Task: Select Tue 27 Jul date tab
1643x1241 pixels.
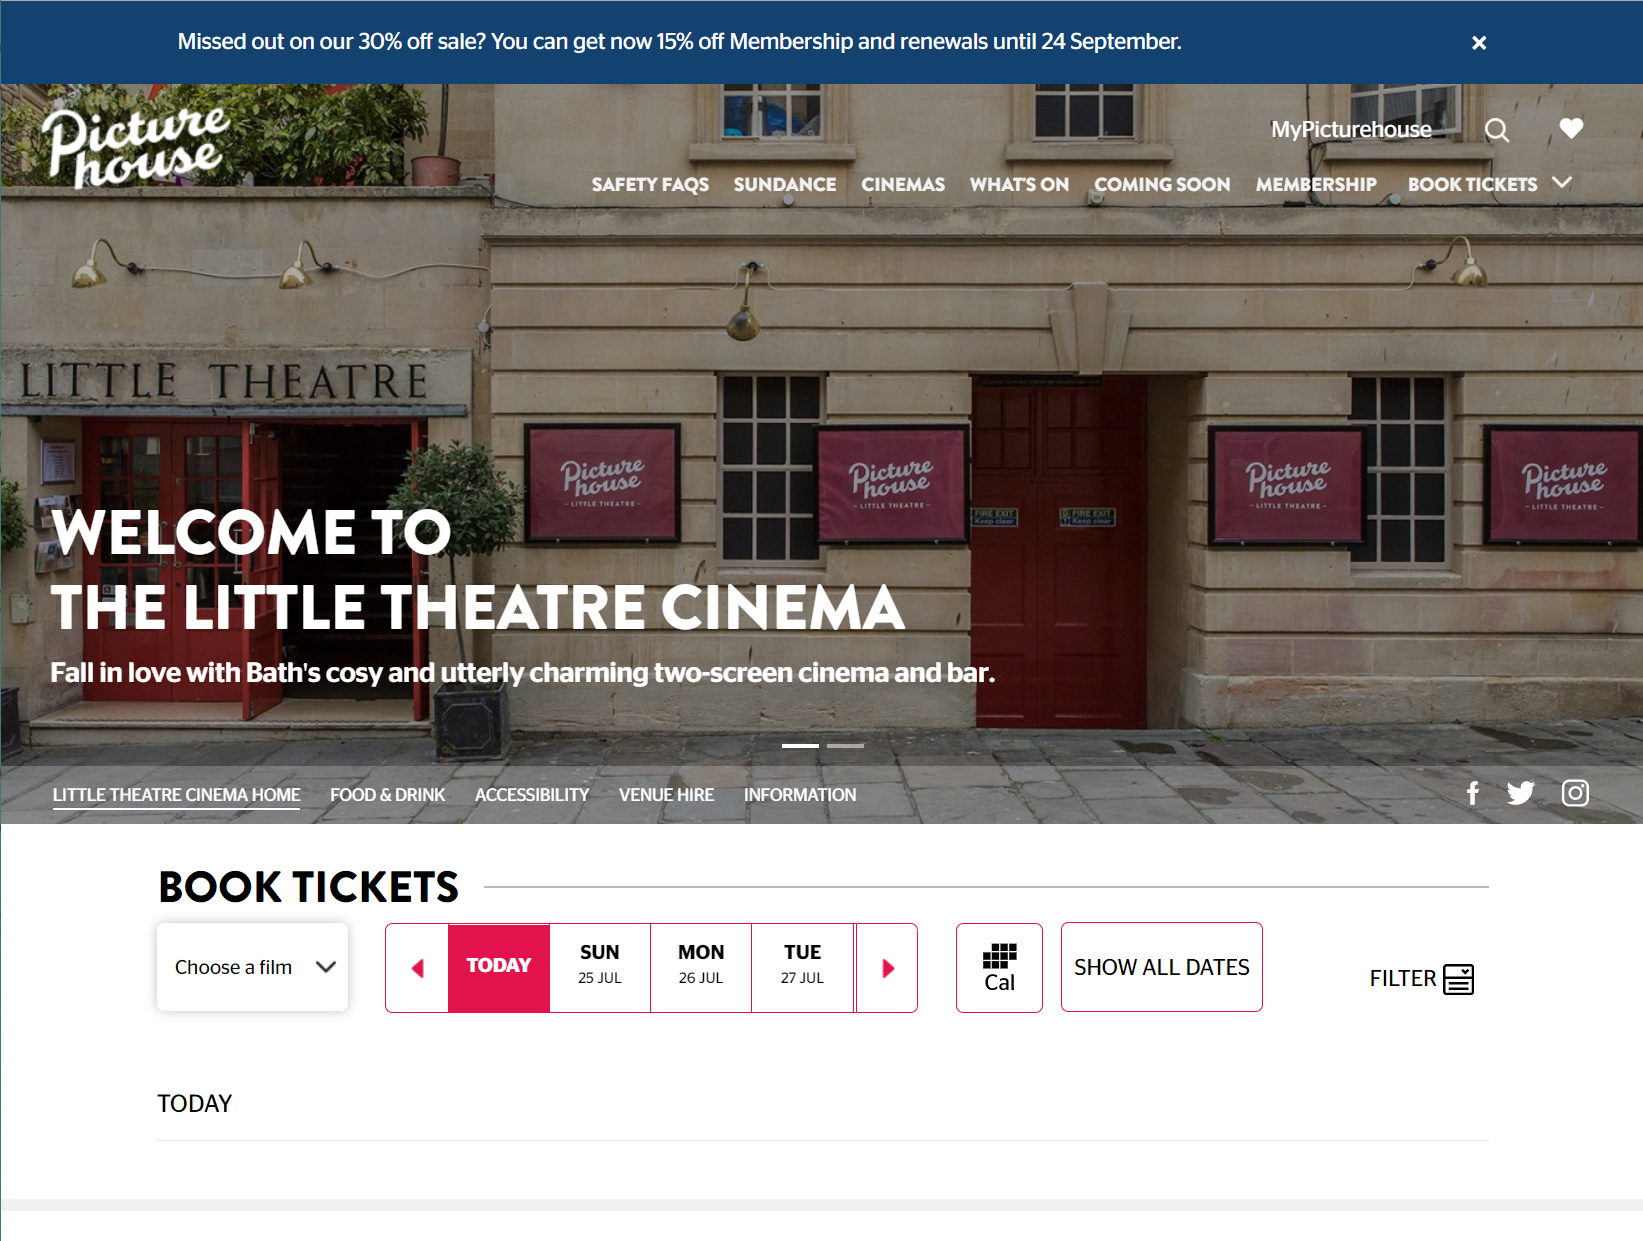Action: tap(802, 967)
